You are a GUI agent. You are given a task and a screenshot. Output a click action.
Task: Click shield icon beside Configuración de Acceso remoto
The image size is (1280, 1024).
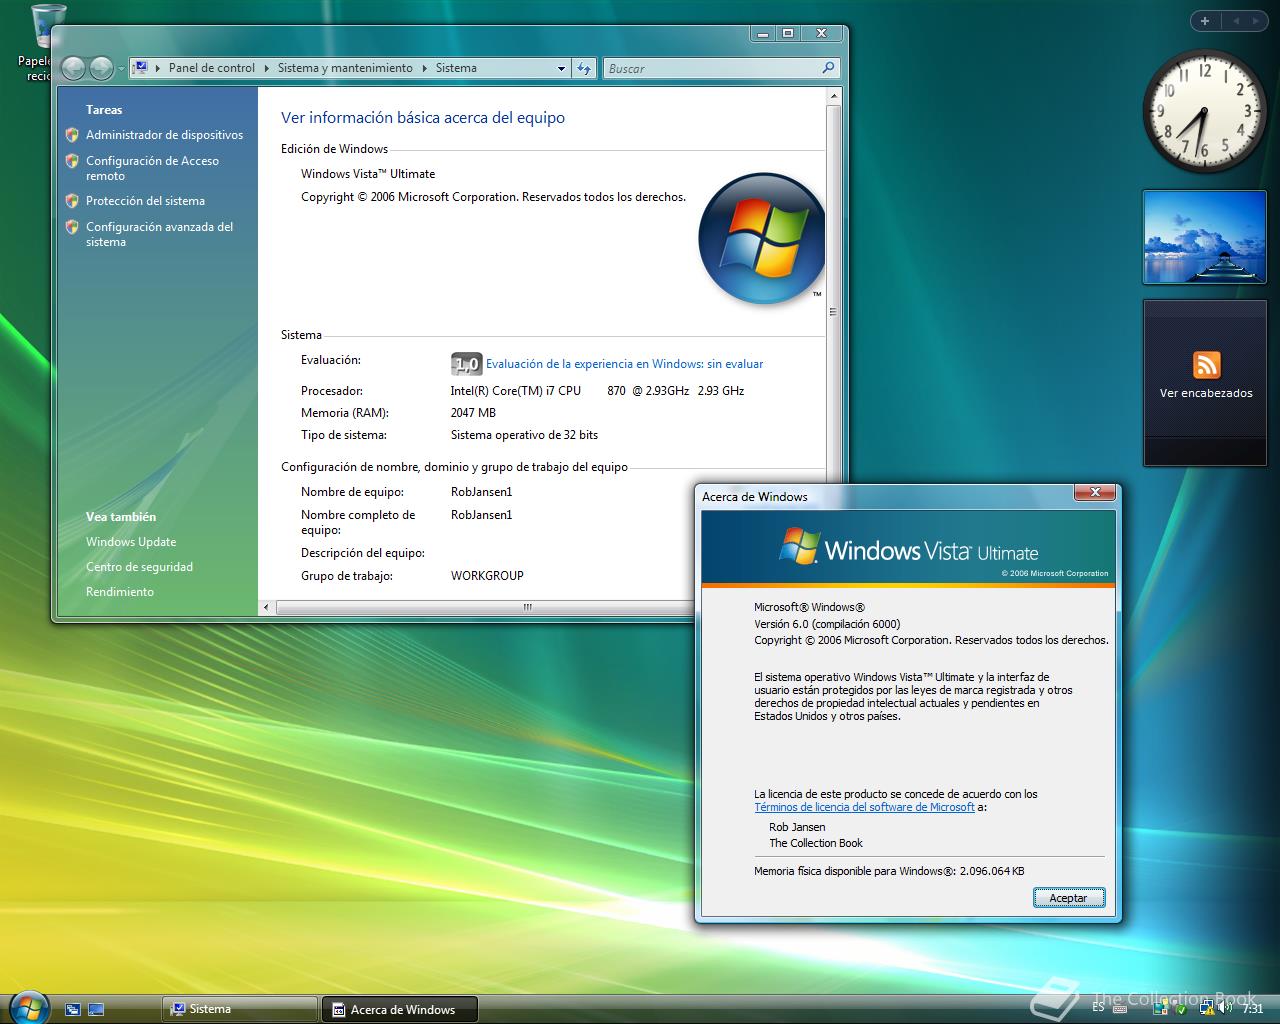coord(72,161)
